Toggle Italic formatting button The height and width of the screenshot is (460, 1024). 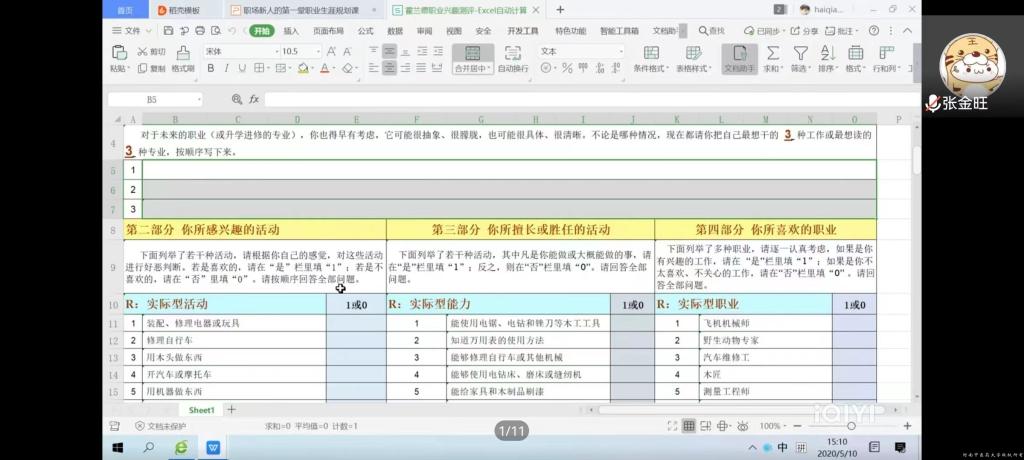coord(227,69)
